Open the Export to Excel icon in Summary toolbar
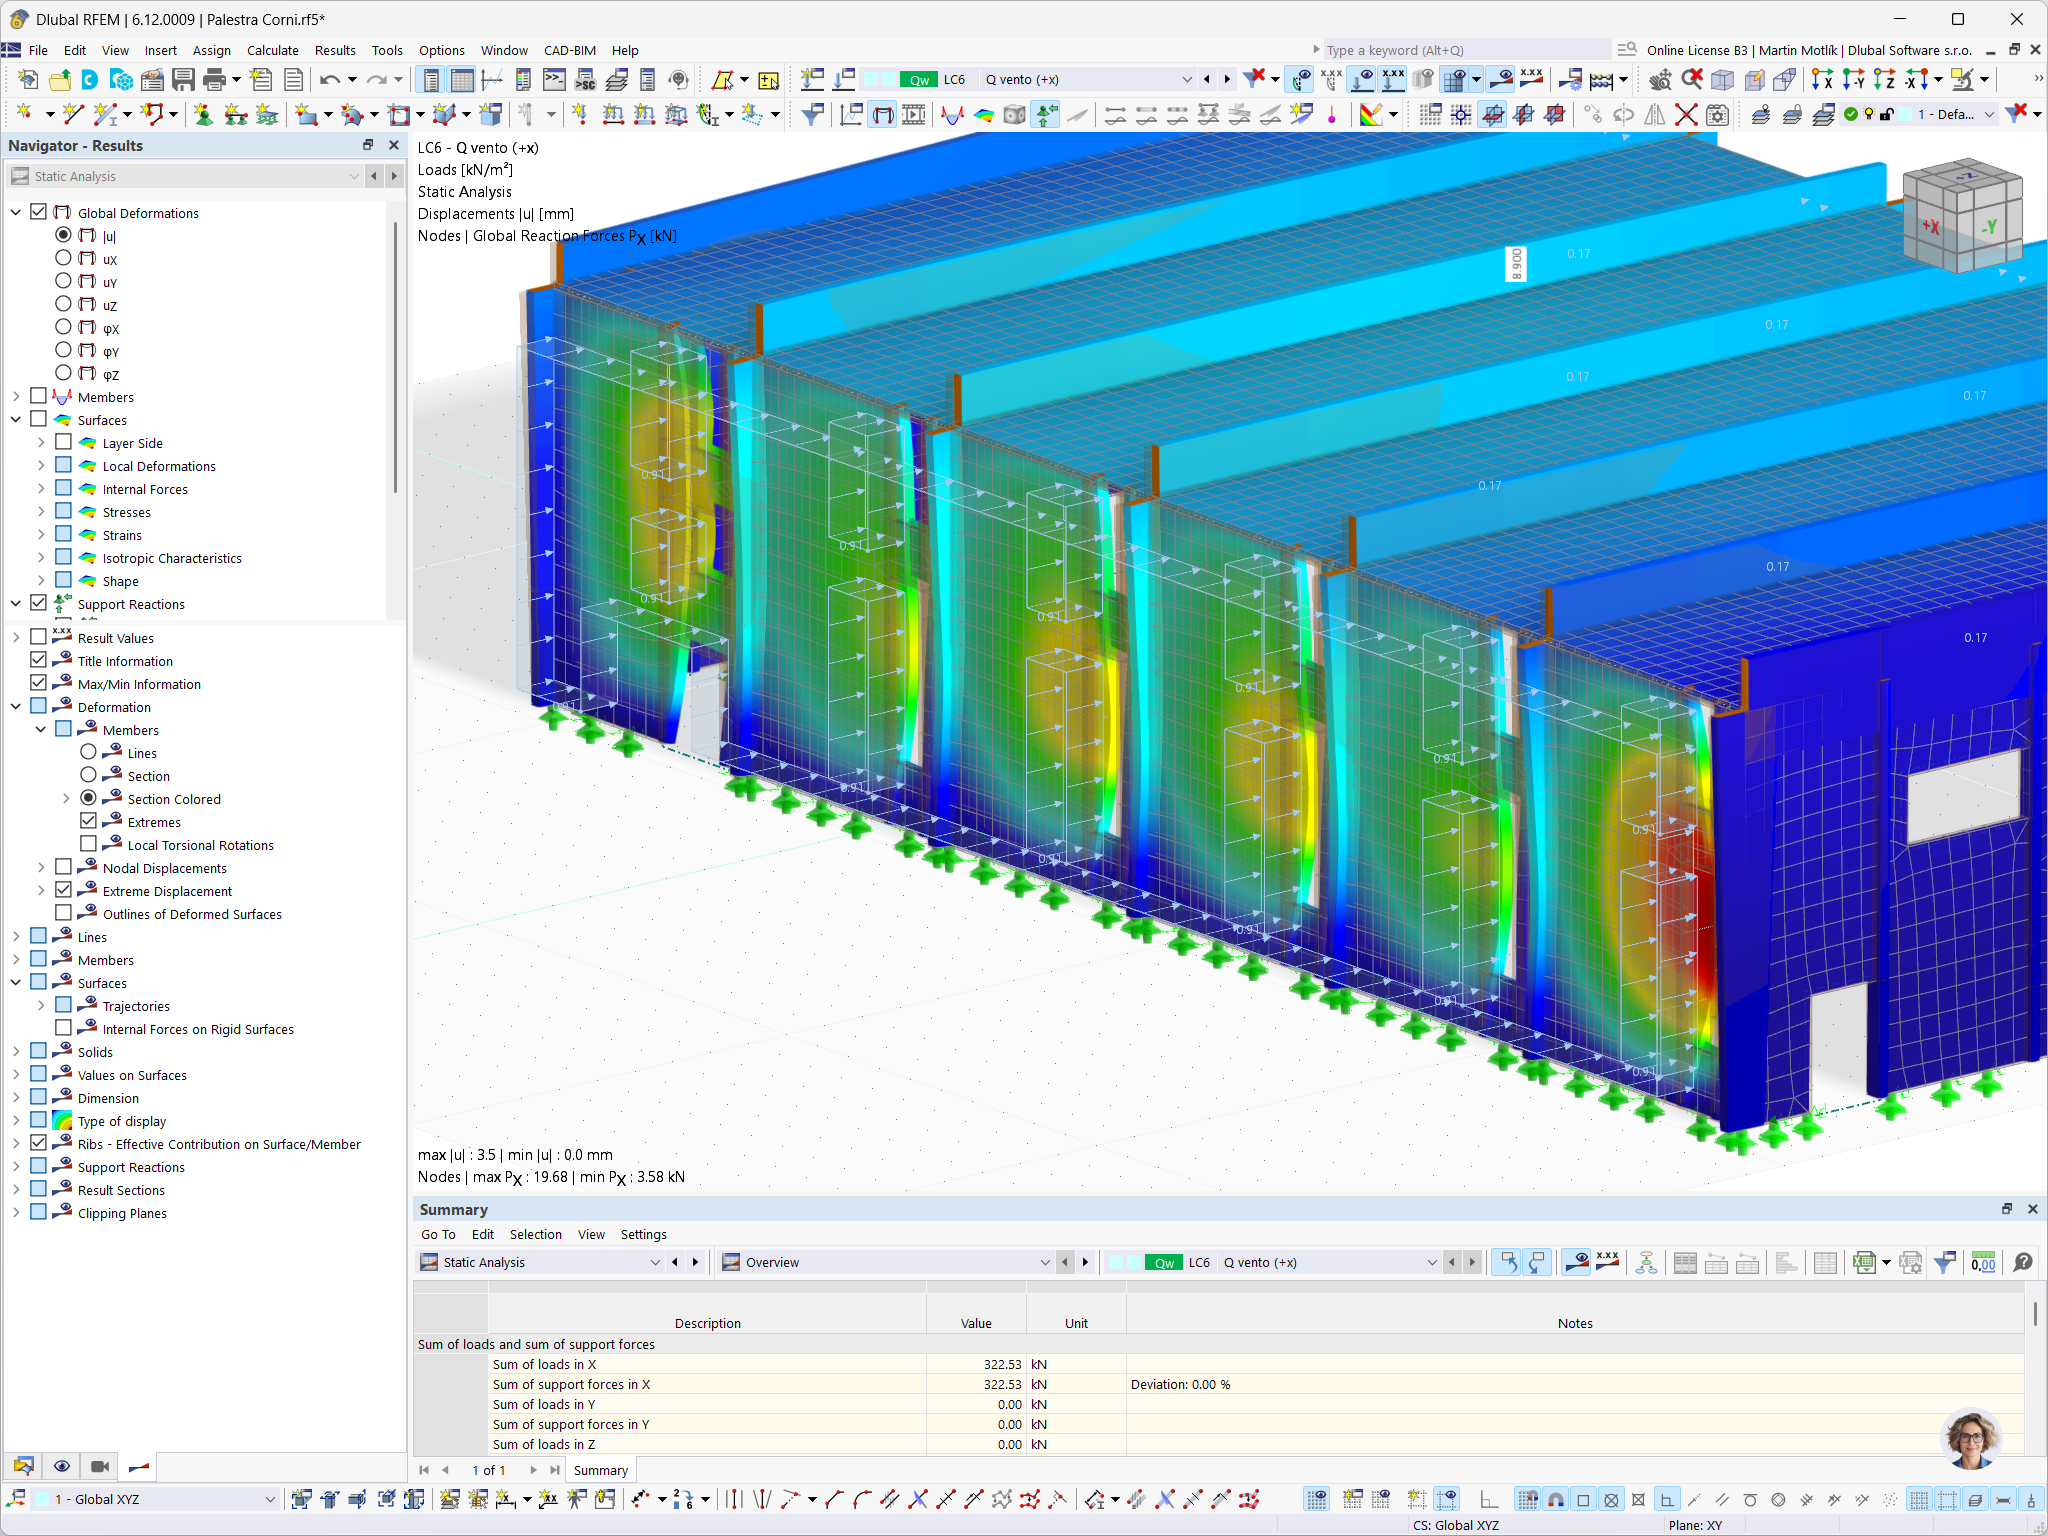This screenshot has width=2048, height=1536. tap(1865, 1262)
